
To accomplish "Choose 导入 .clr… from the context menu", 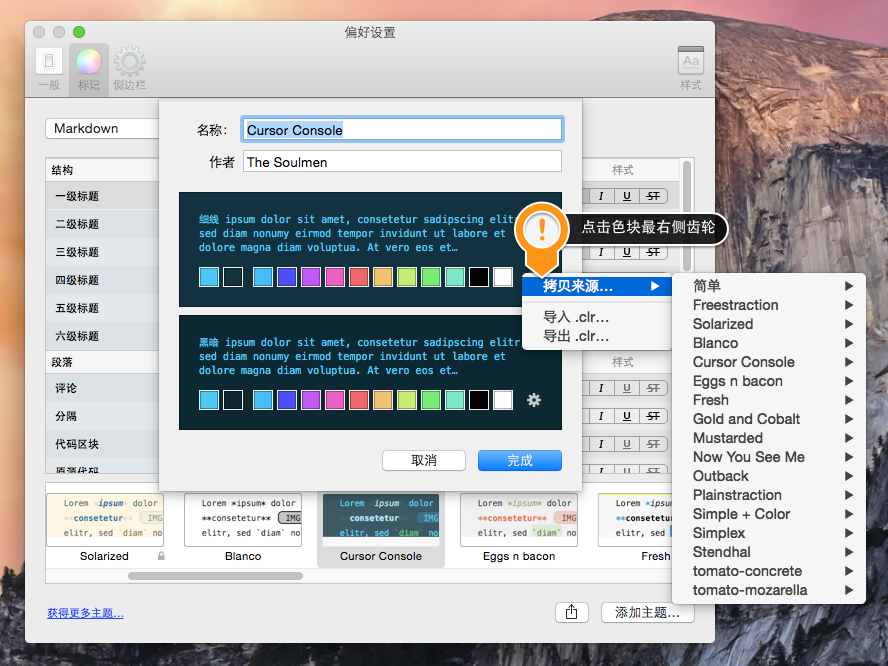I will tap(576, 317).
